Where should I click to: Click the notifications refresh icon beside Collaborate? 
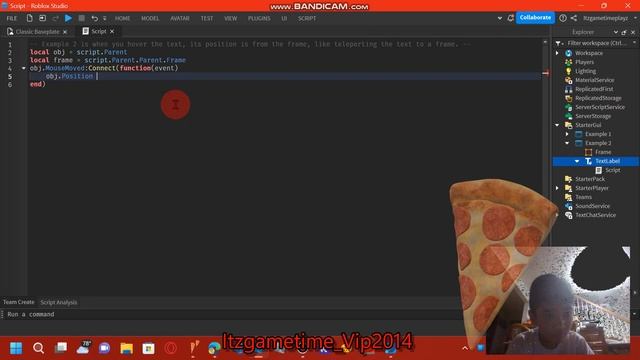510,18
